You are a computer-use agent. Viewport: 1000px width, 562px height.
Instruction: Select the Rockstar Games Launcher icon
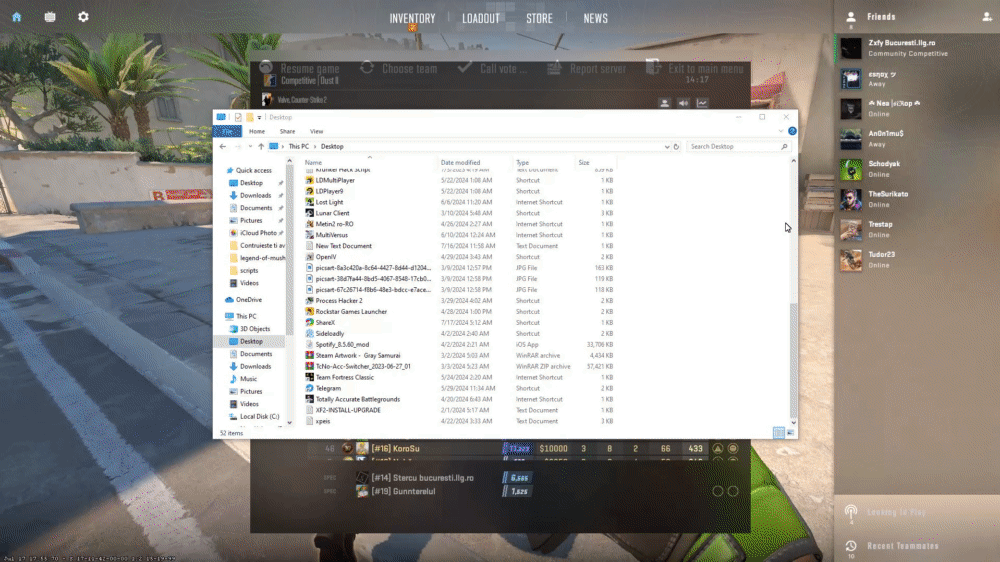point(309,311)
